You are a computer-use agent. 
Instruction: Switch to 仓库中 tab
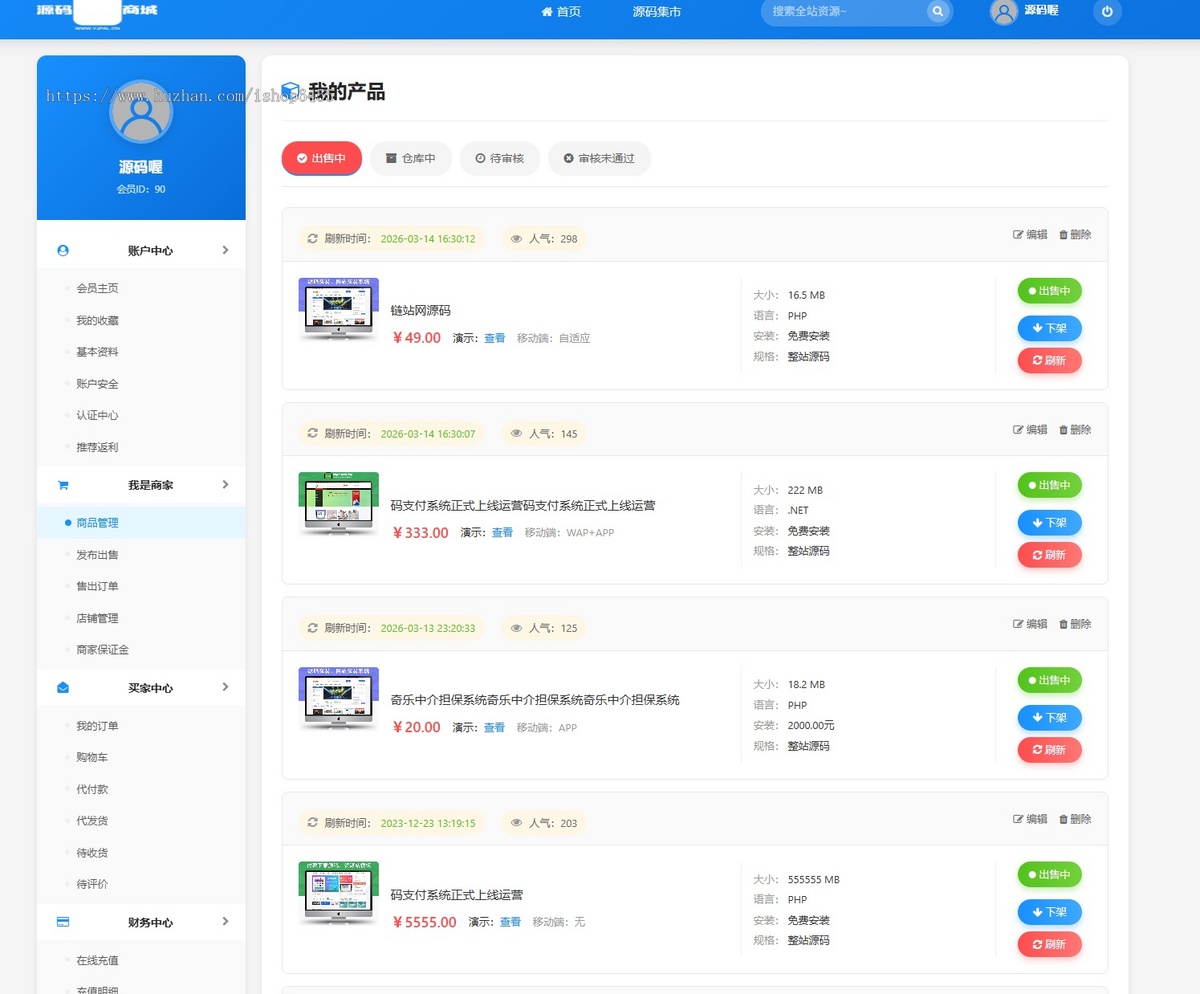point(411,158)
